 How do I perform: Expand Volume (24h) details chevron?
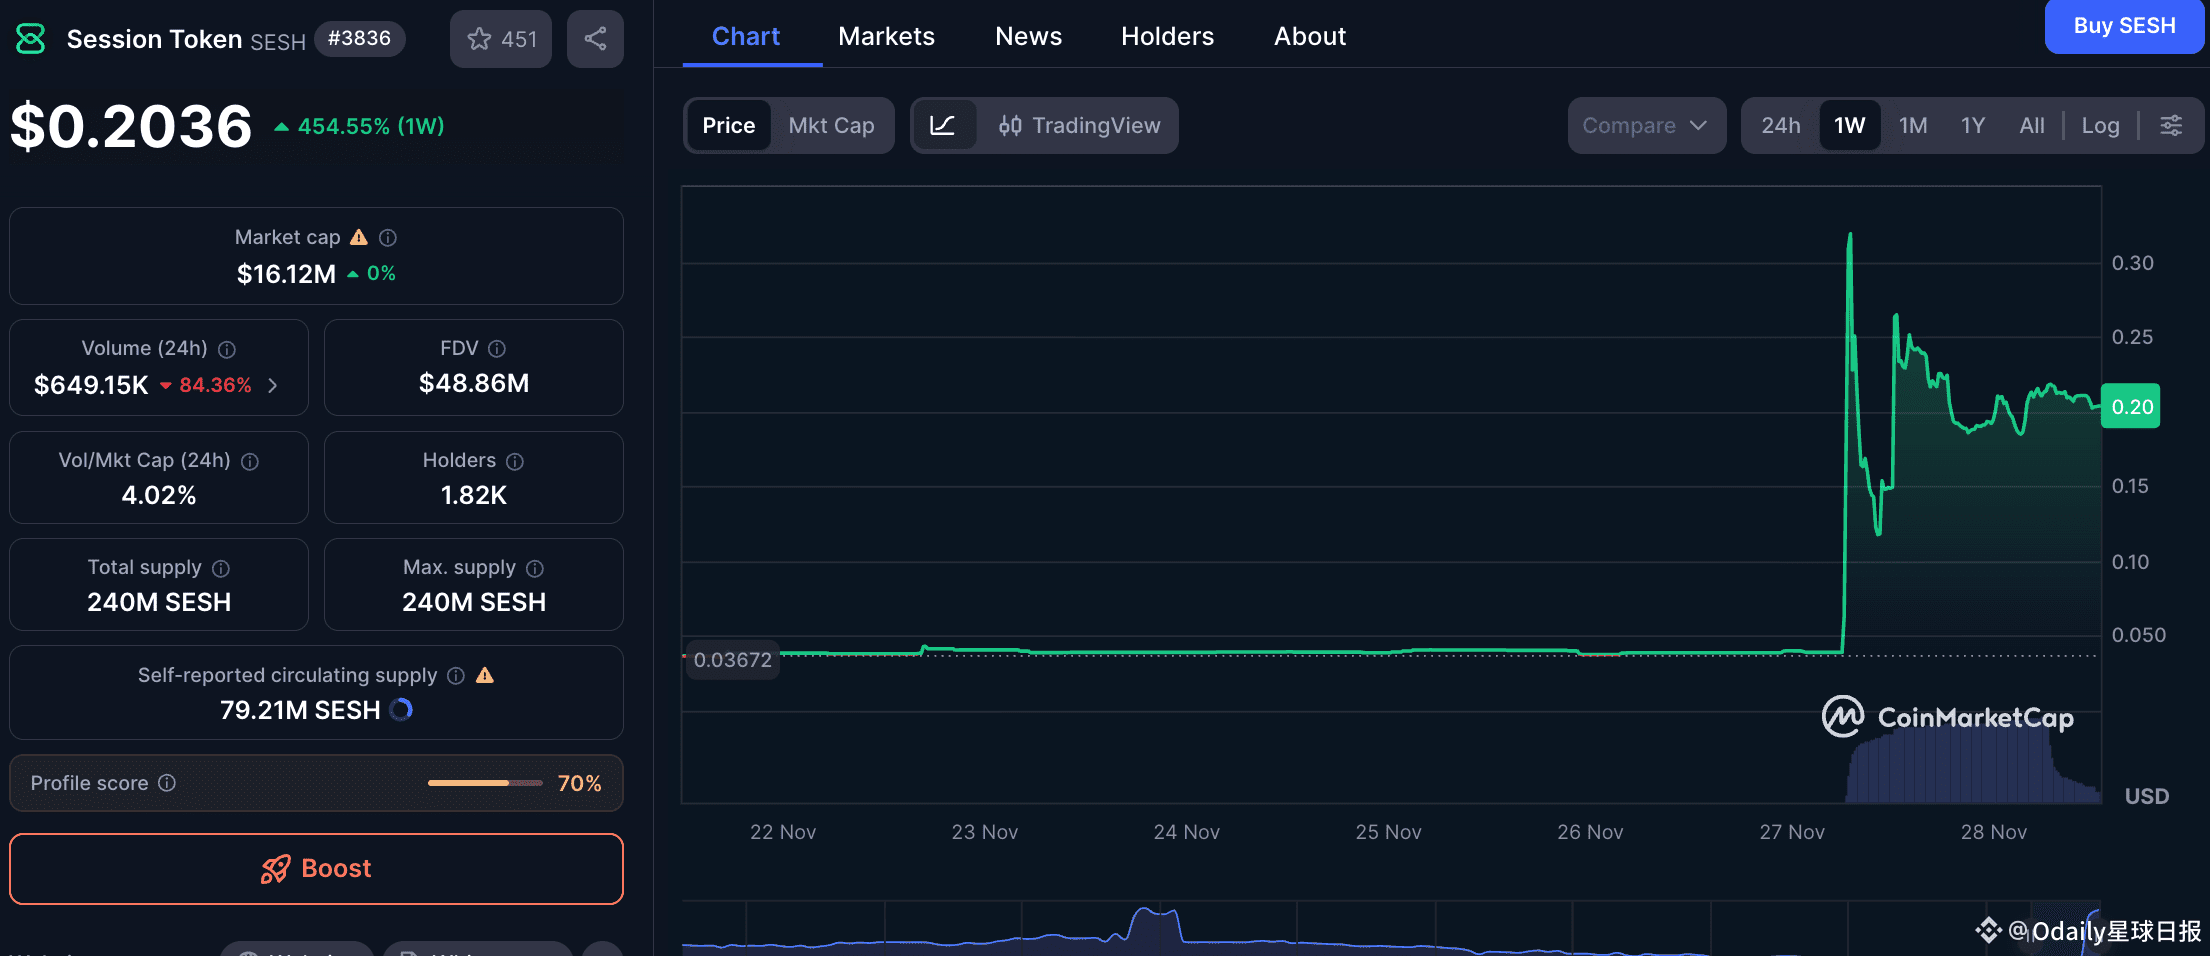(273, 386)
